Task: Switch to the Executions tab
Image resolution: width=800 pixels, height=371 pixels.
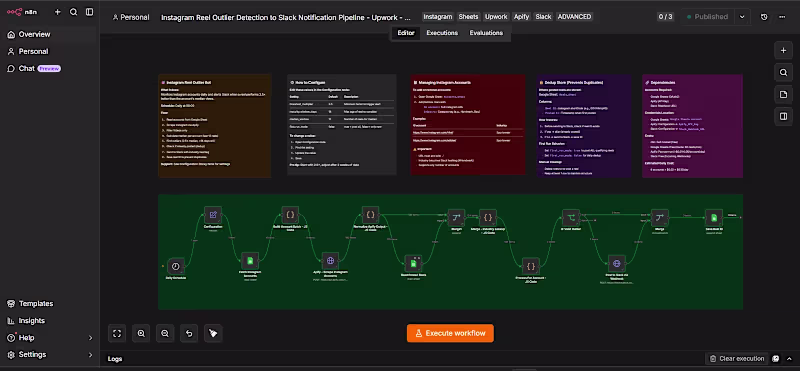Action: coord(442,33)
